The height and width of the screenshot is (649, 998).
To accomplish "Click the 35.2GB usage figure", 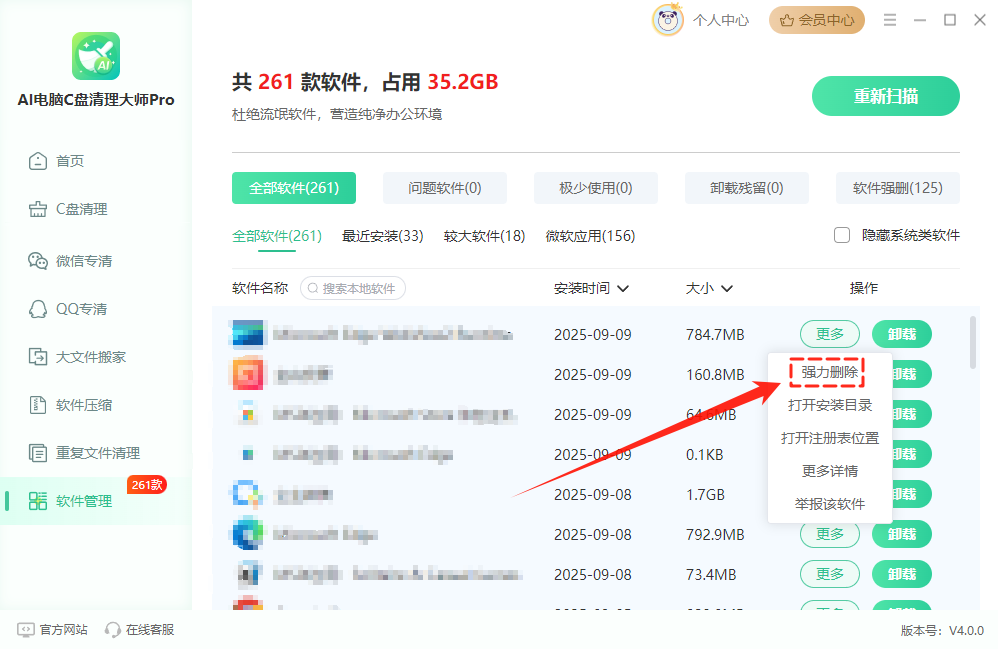I will click(x=463, y=82).
